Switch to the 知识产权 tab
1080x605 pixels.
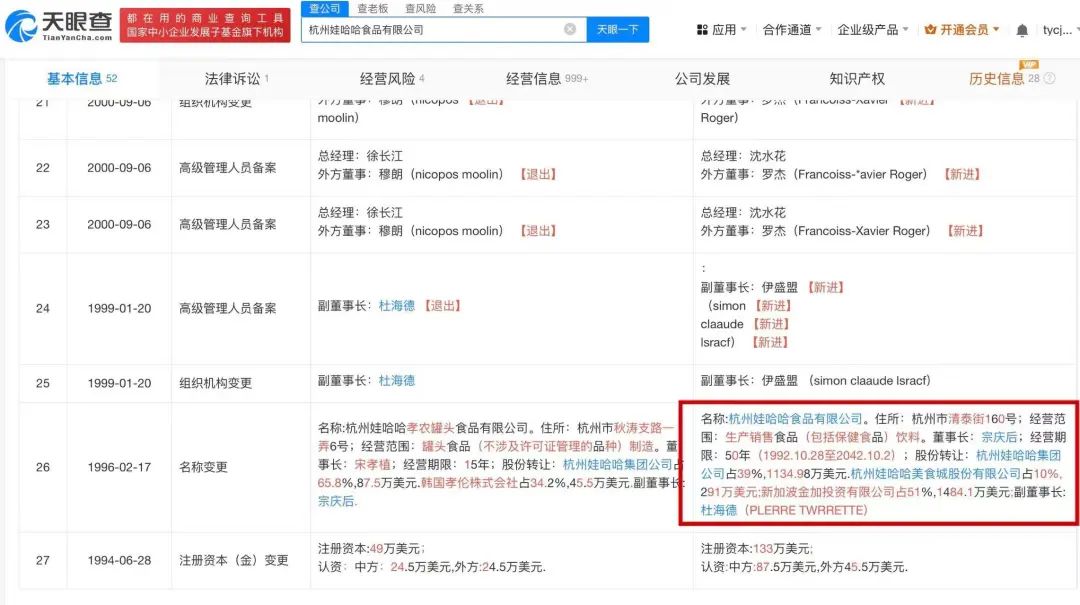point(857,79)
